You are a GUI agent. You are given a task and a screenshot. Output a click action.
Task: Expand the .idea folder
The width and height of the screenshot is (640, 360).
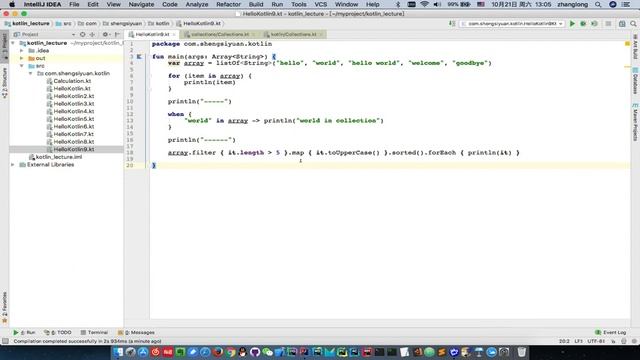tap(22, 51)
